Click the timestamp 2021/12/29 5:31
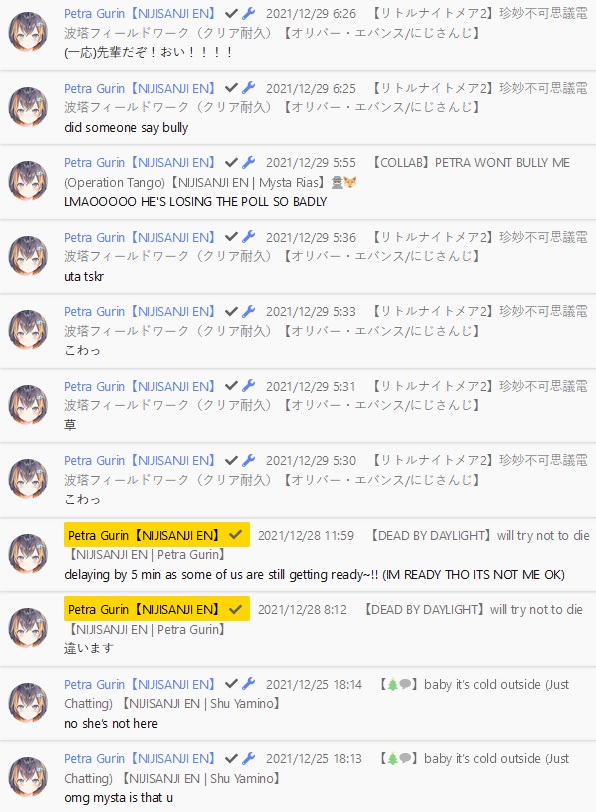Viewport: 596px width, 812px height. point(311,386)
